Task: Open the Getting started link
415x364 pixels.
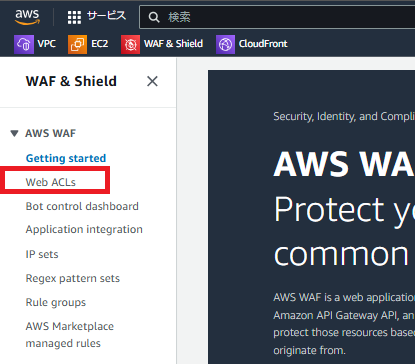Action: tap(66, 158)
